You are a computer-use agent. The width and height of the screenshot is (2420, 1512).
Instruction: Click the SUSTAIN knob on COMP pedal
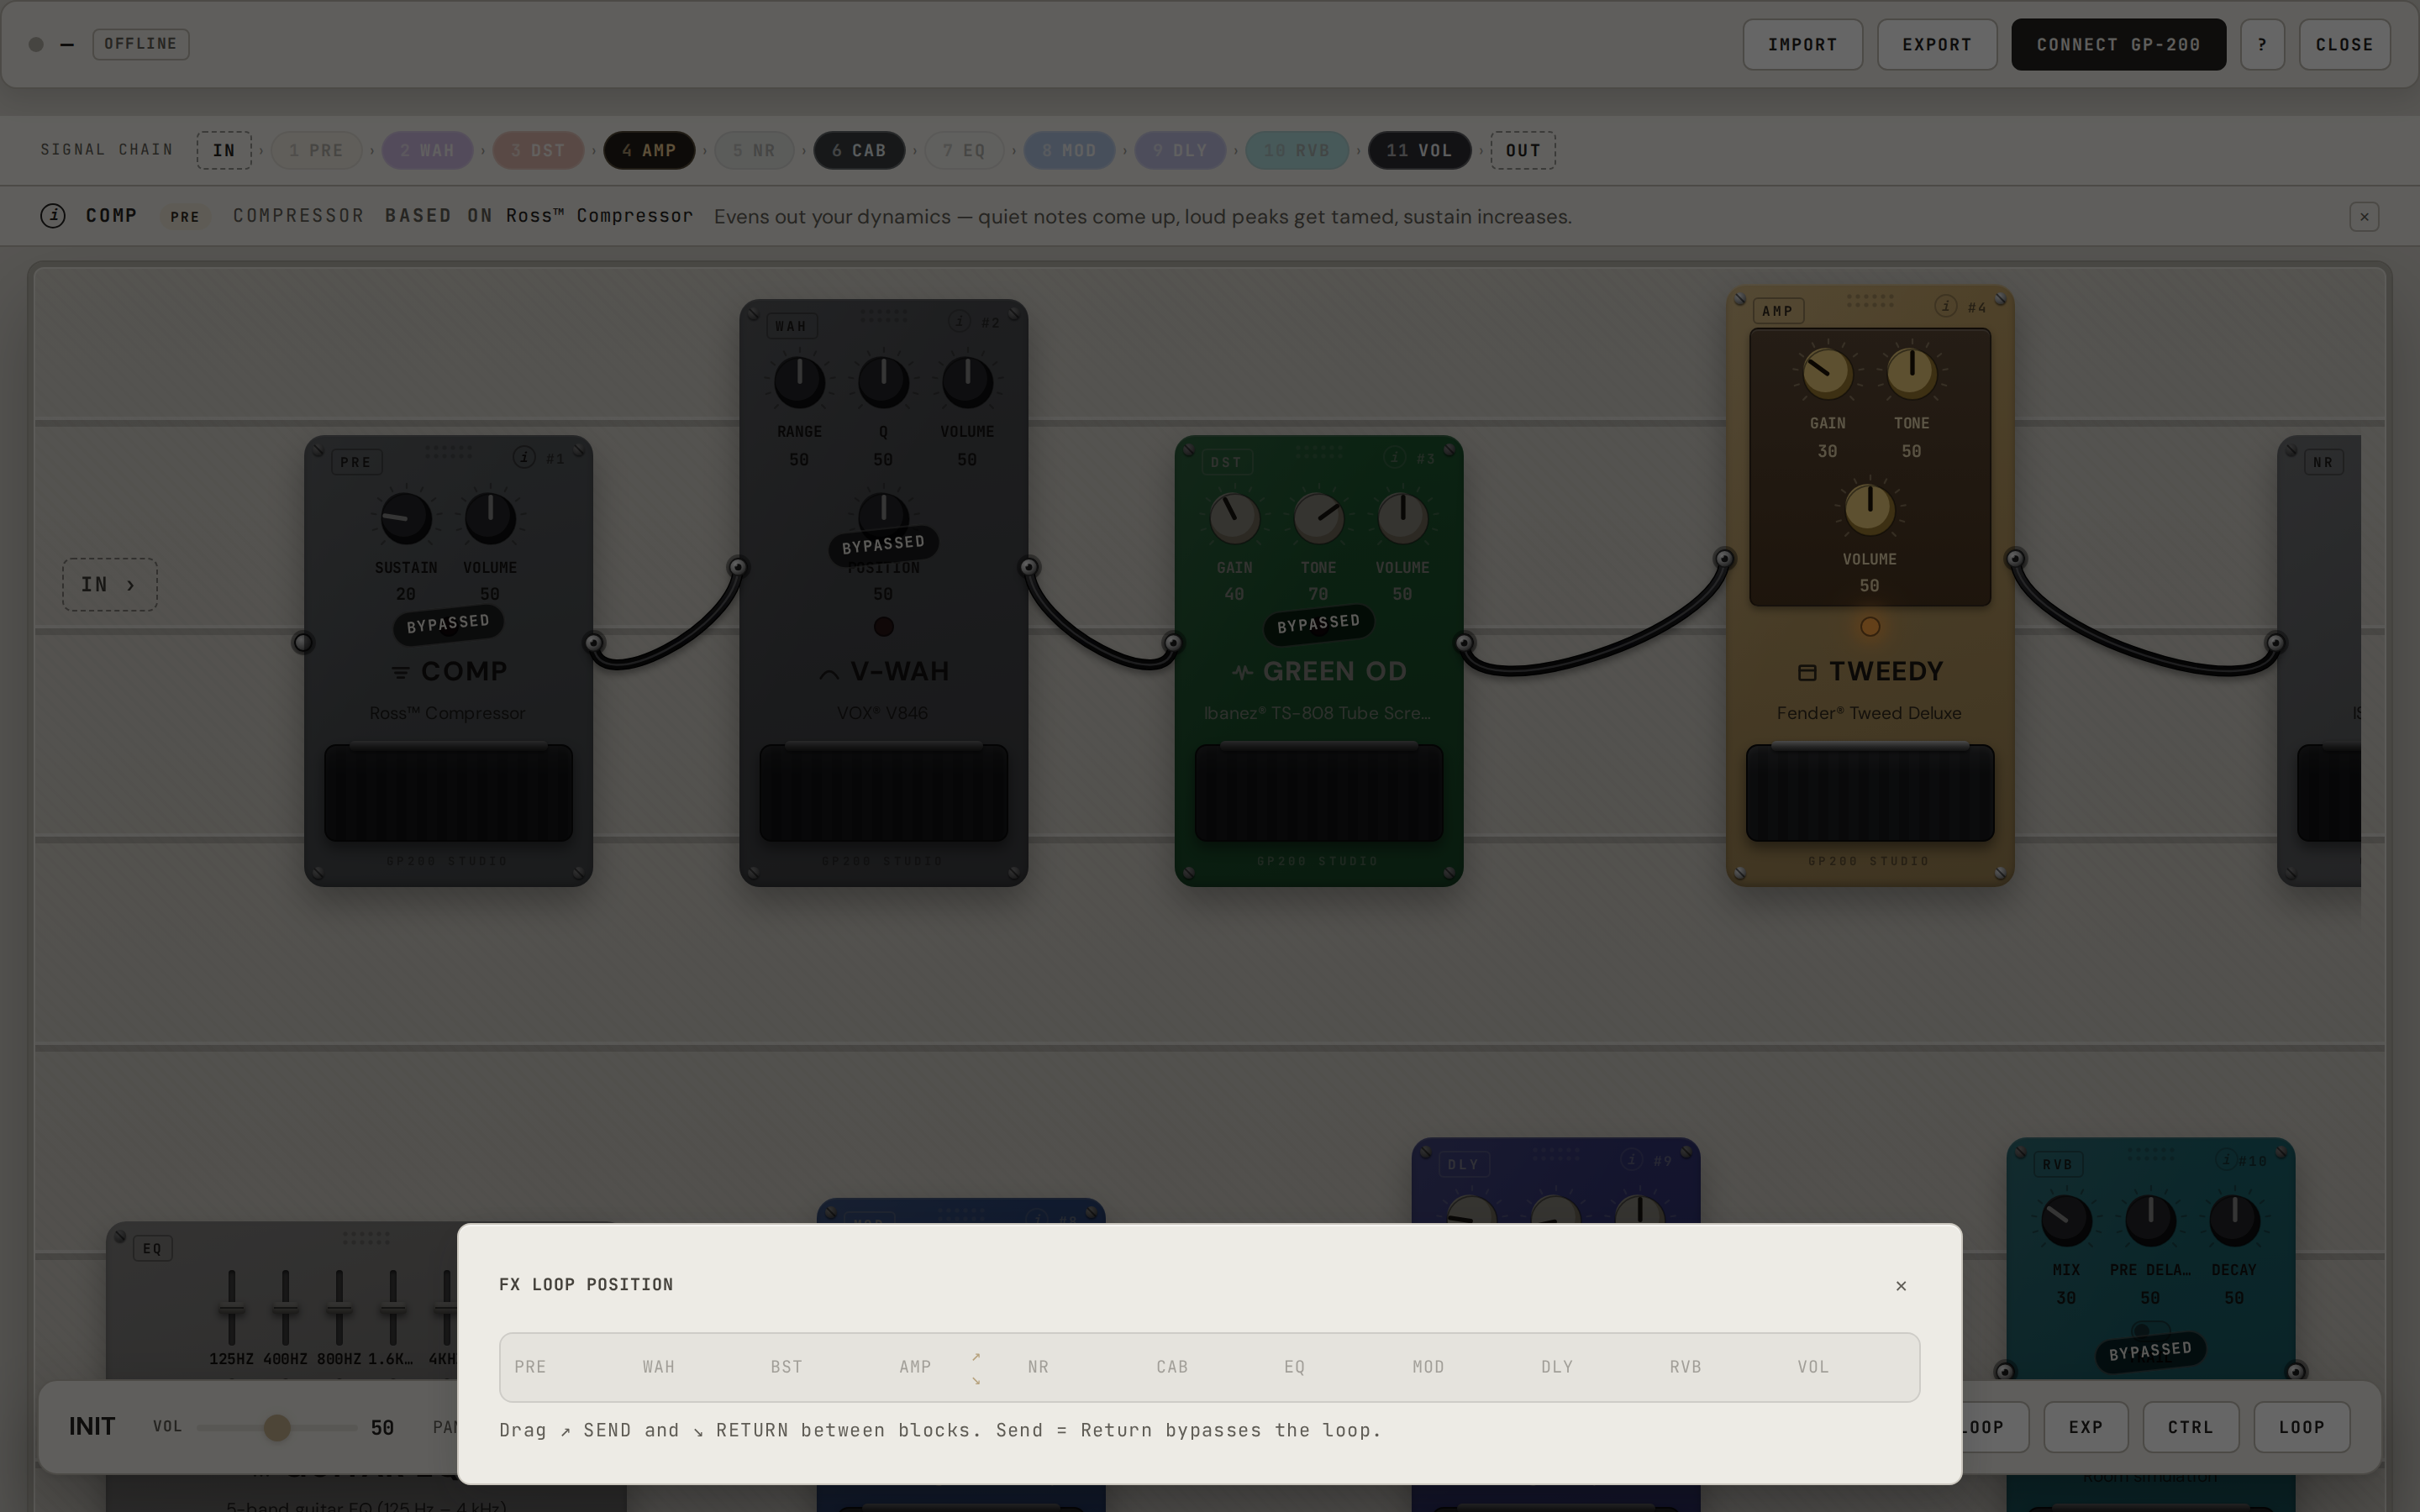pyautogui.click(x=406, y=518)
